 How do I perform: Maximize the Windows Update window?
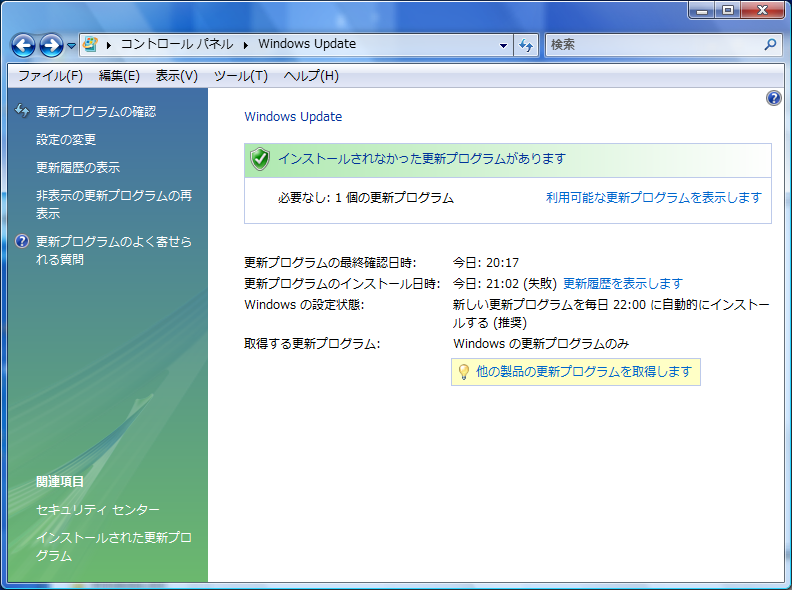click(x=727, y=10)
